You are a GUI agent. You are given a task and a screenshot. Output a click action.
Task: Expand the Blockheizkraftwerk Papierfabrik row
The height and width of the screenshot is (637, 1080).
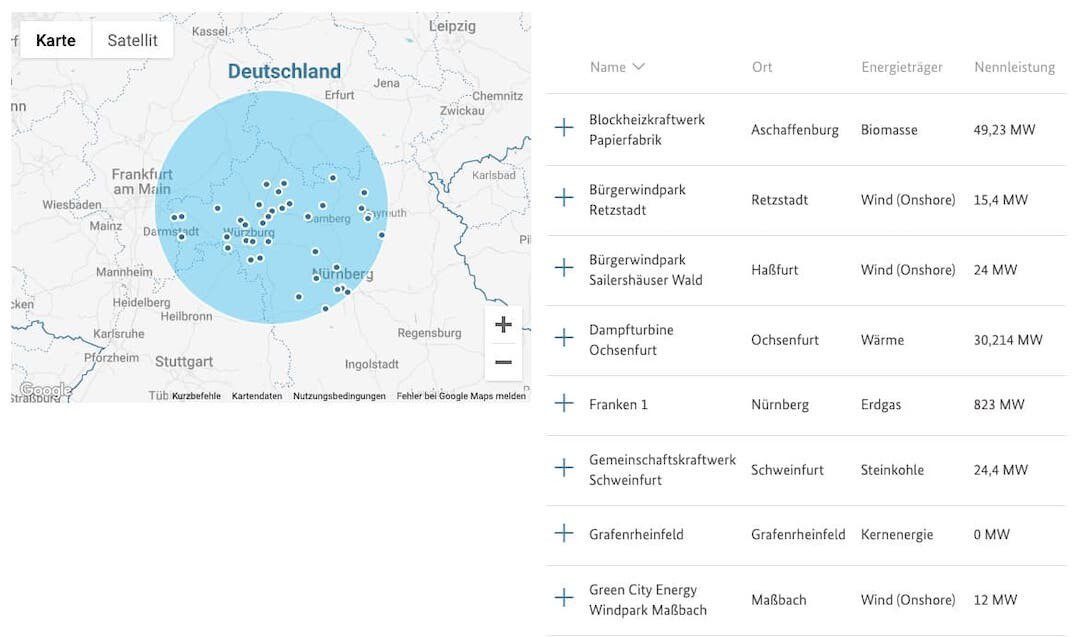(564, 128)
